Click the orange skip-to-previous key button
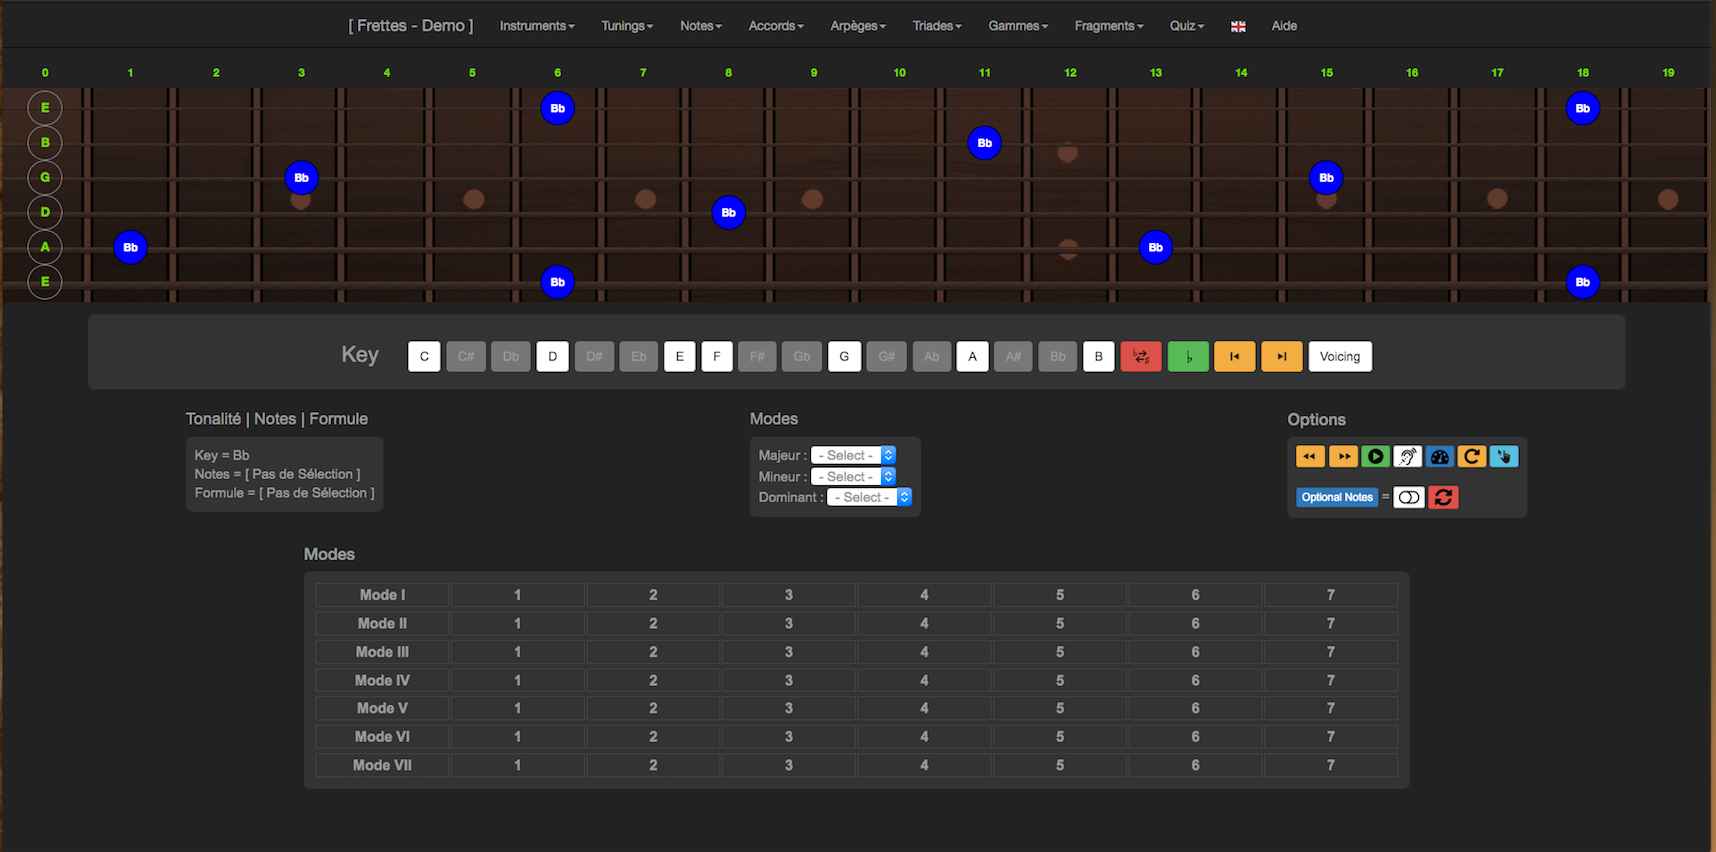Screen dimensions: 1716x852 [1235, 357]
